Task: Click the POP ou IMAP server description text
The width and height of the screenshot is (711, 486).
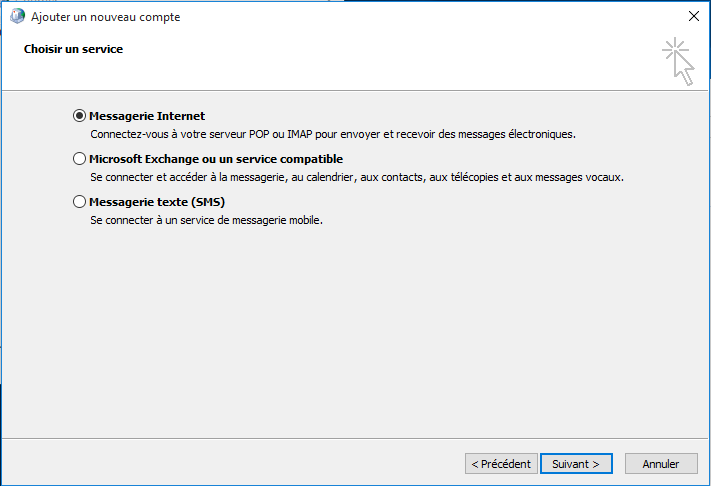Action: pos(333,134)
